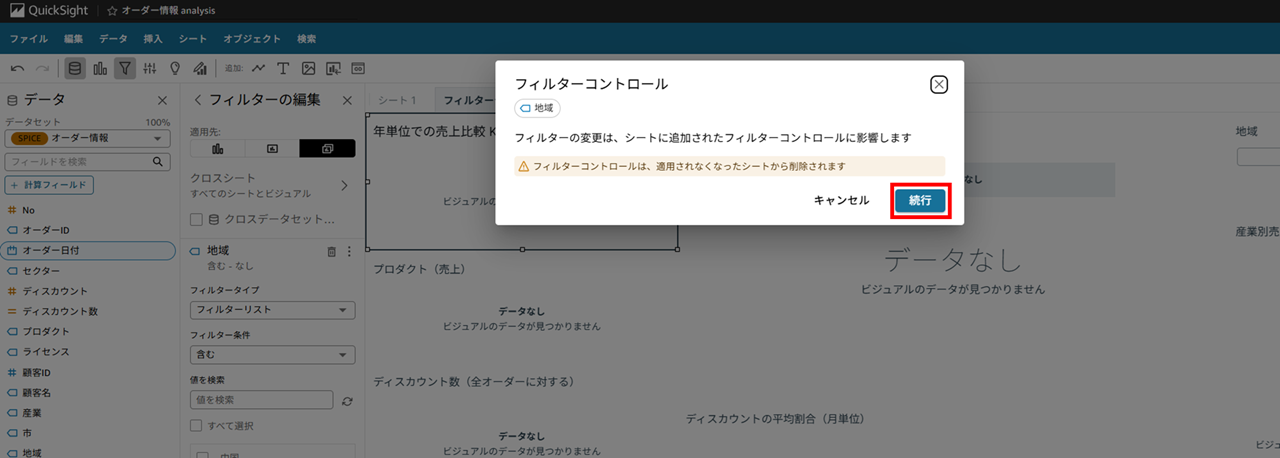Select the cross-sheet scope button
Image resolution: width=1280 pixels, height=458 pixels.
[327, 148]
